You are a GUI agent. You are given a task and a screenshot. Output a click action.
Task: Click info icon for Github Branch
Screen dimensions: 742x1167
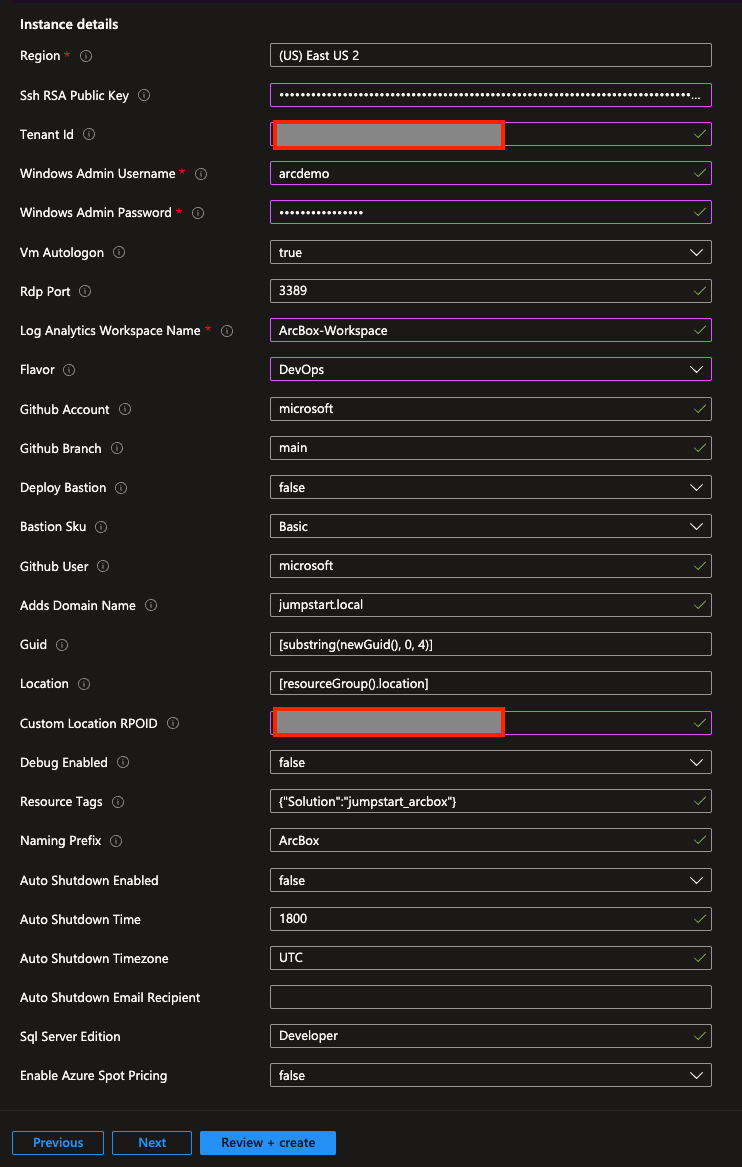117,448
